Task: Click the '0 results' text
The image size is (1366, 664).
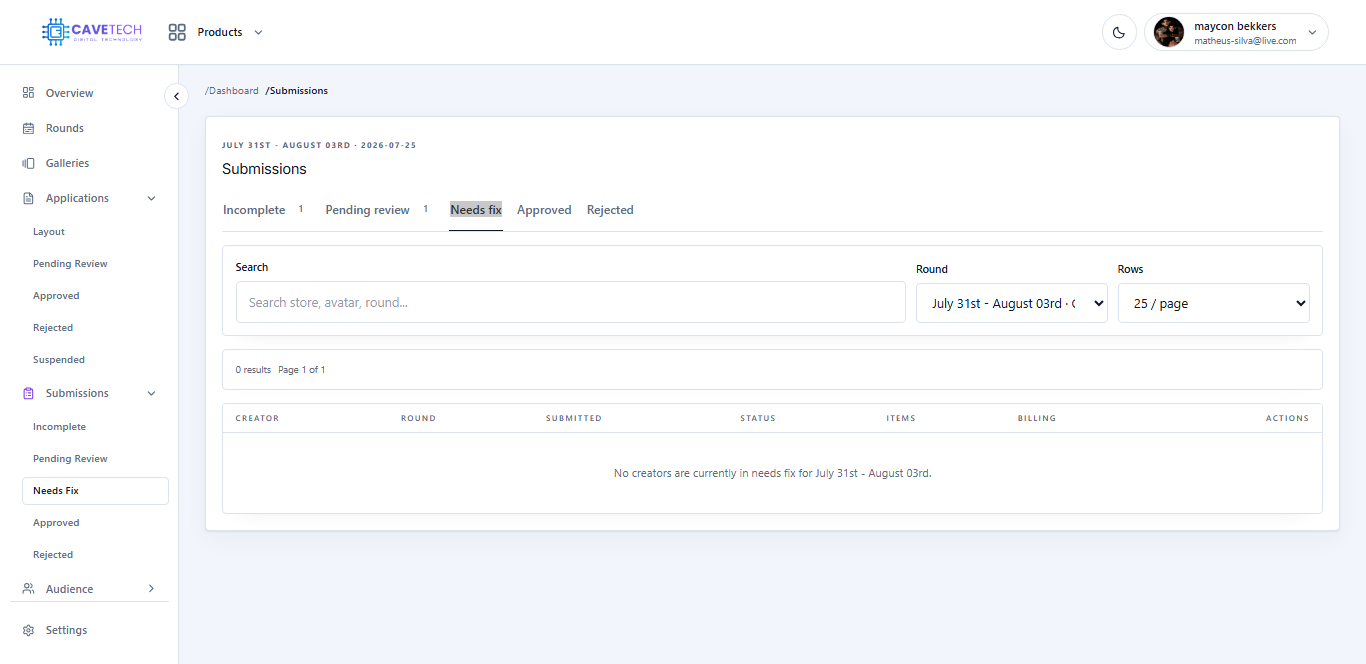Action: pyautogui.click(x=253, y=370)
